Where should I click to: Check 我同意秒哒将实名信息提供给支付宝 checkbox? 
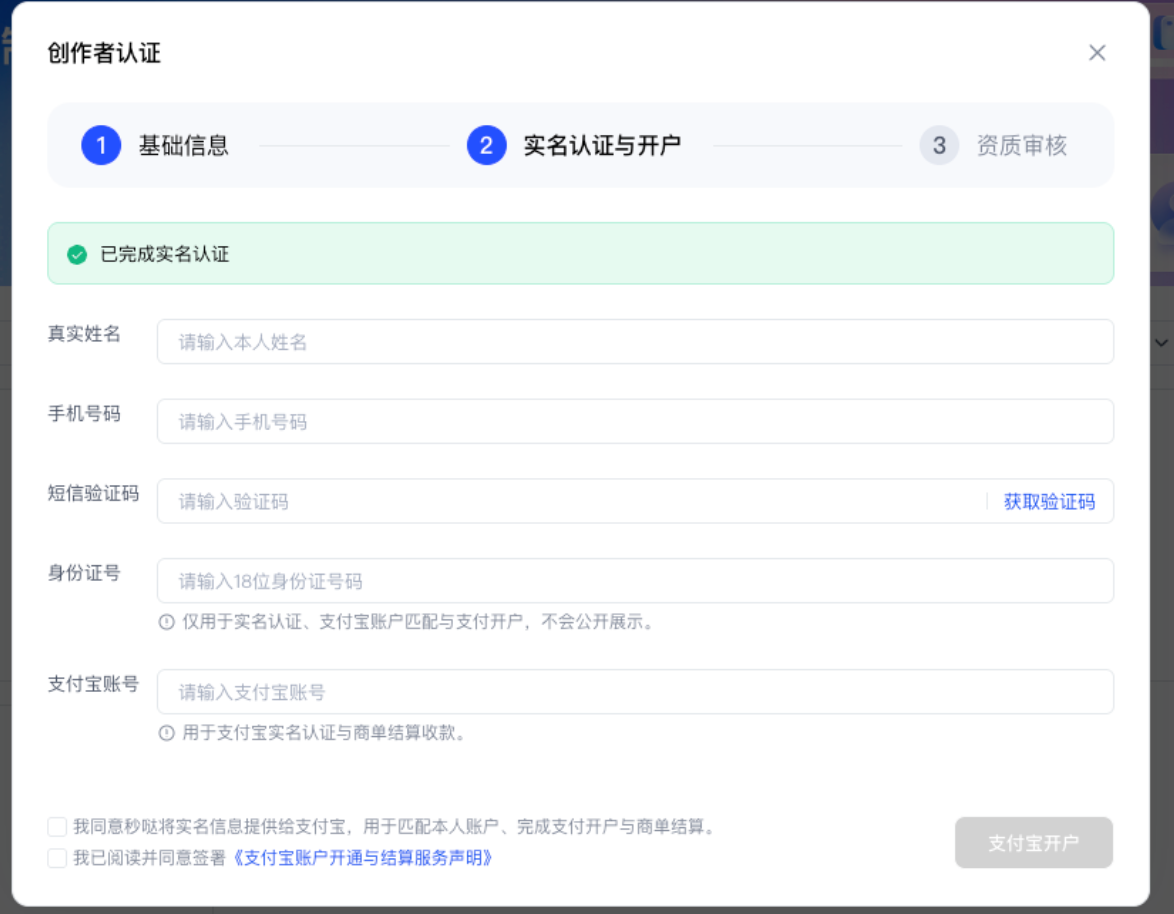click(57, 826)
